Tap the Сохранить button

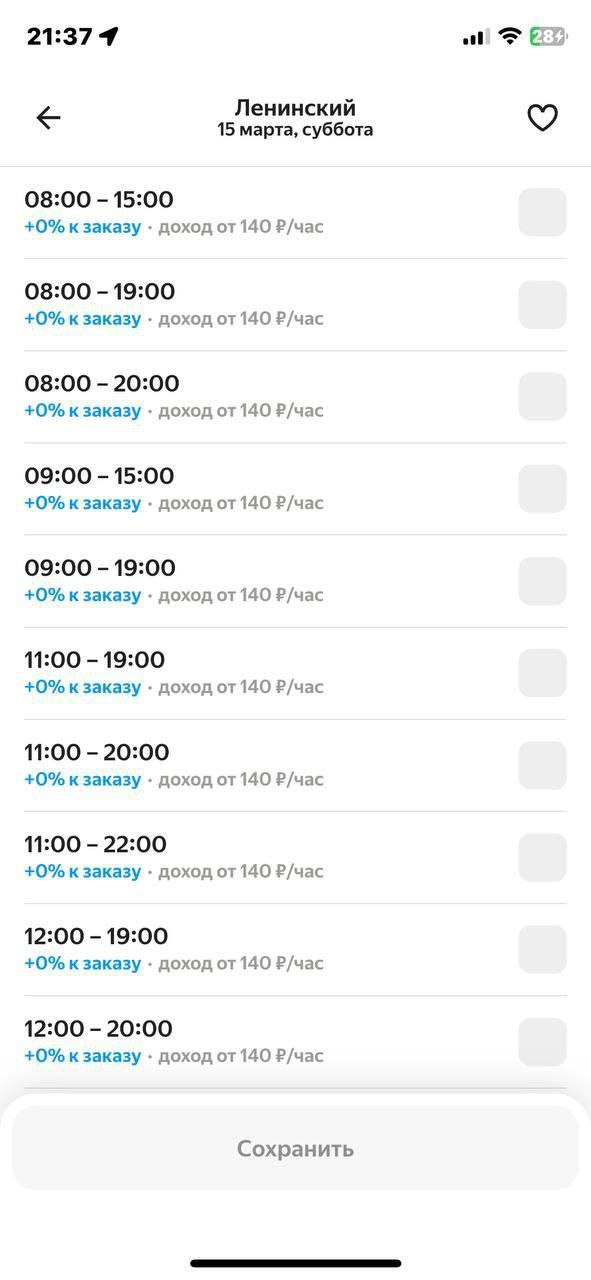[295, 1148]
